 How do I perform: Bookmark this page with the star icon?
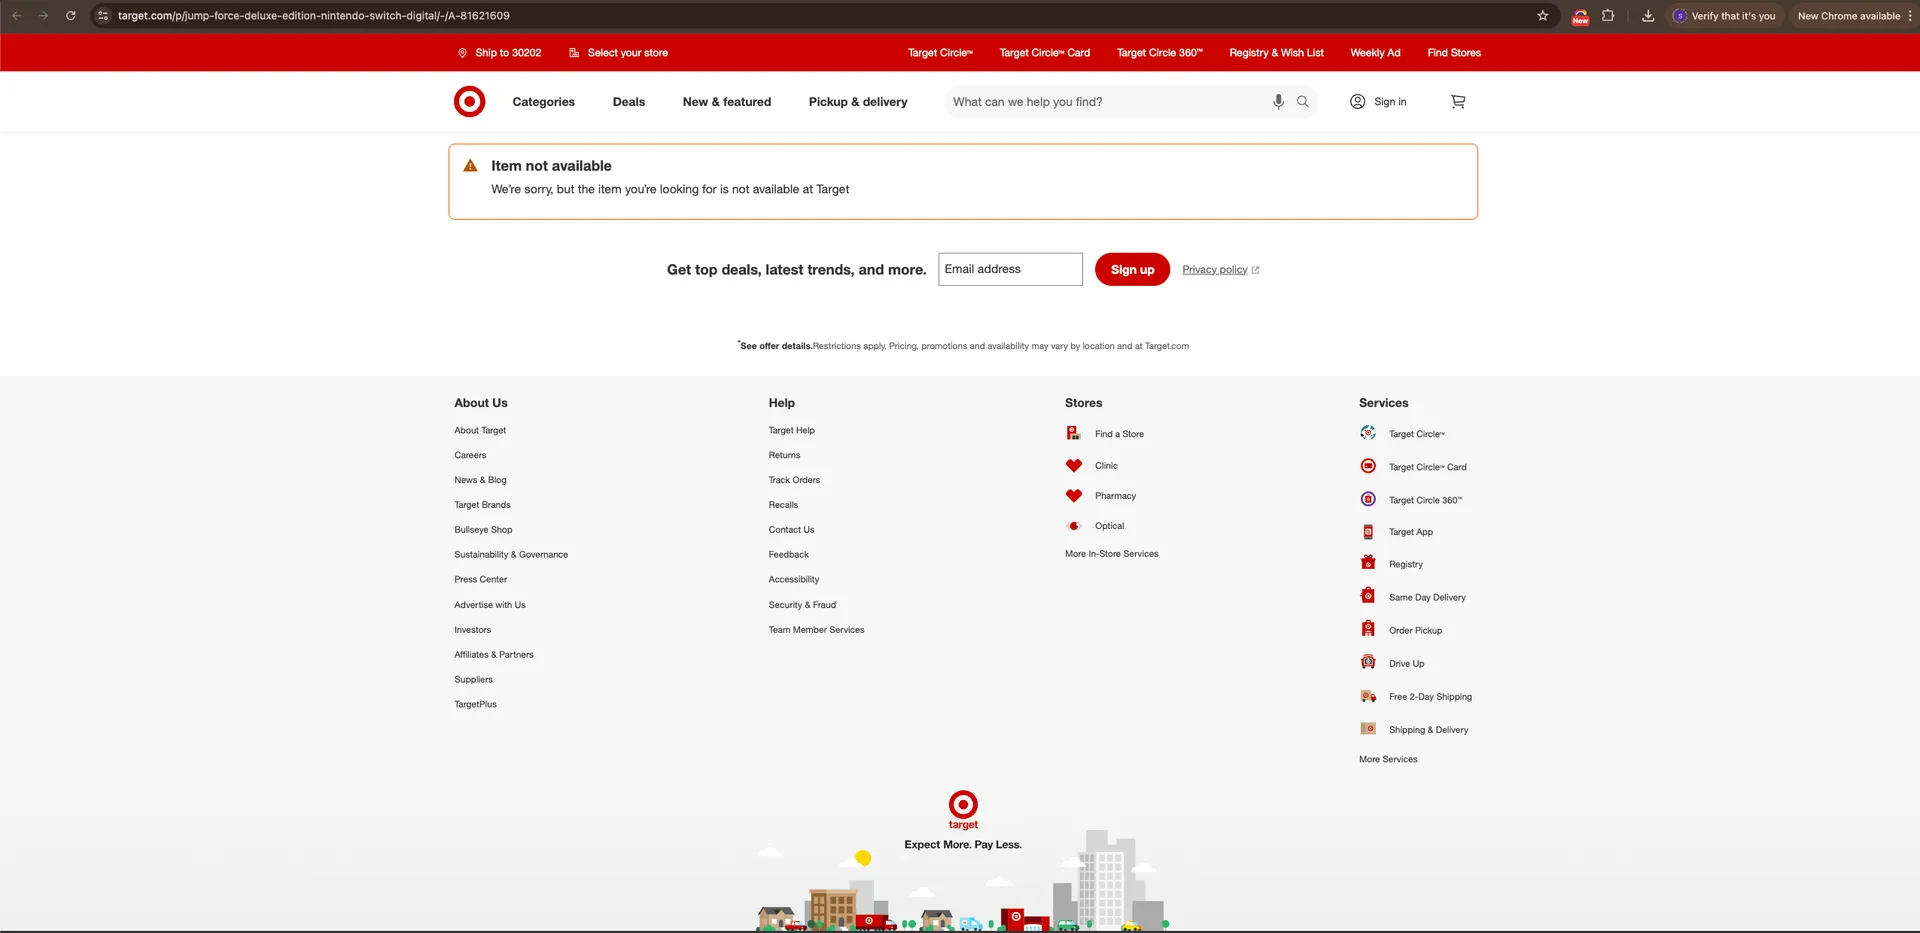point(1543,16)
